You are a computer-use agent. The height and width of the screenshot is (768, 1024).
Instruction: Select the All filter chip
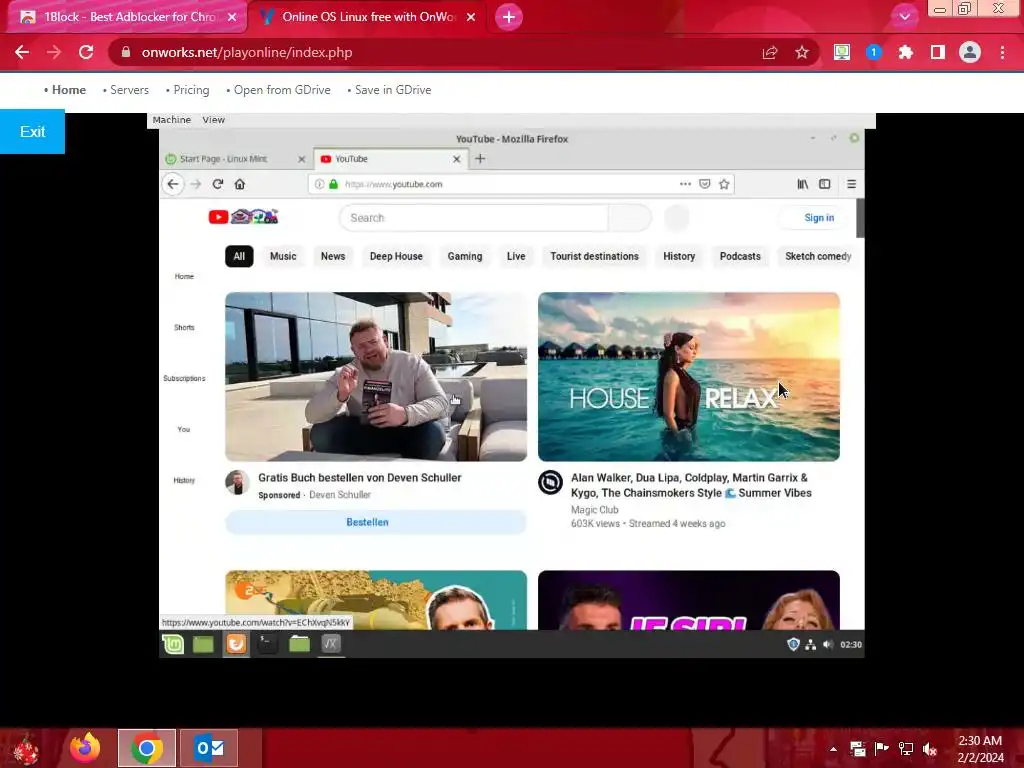click(239, 257)
